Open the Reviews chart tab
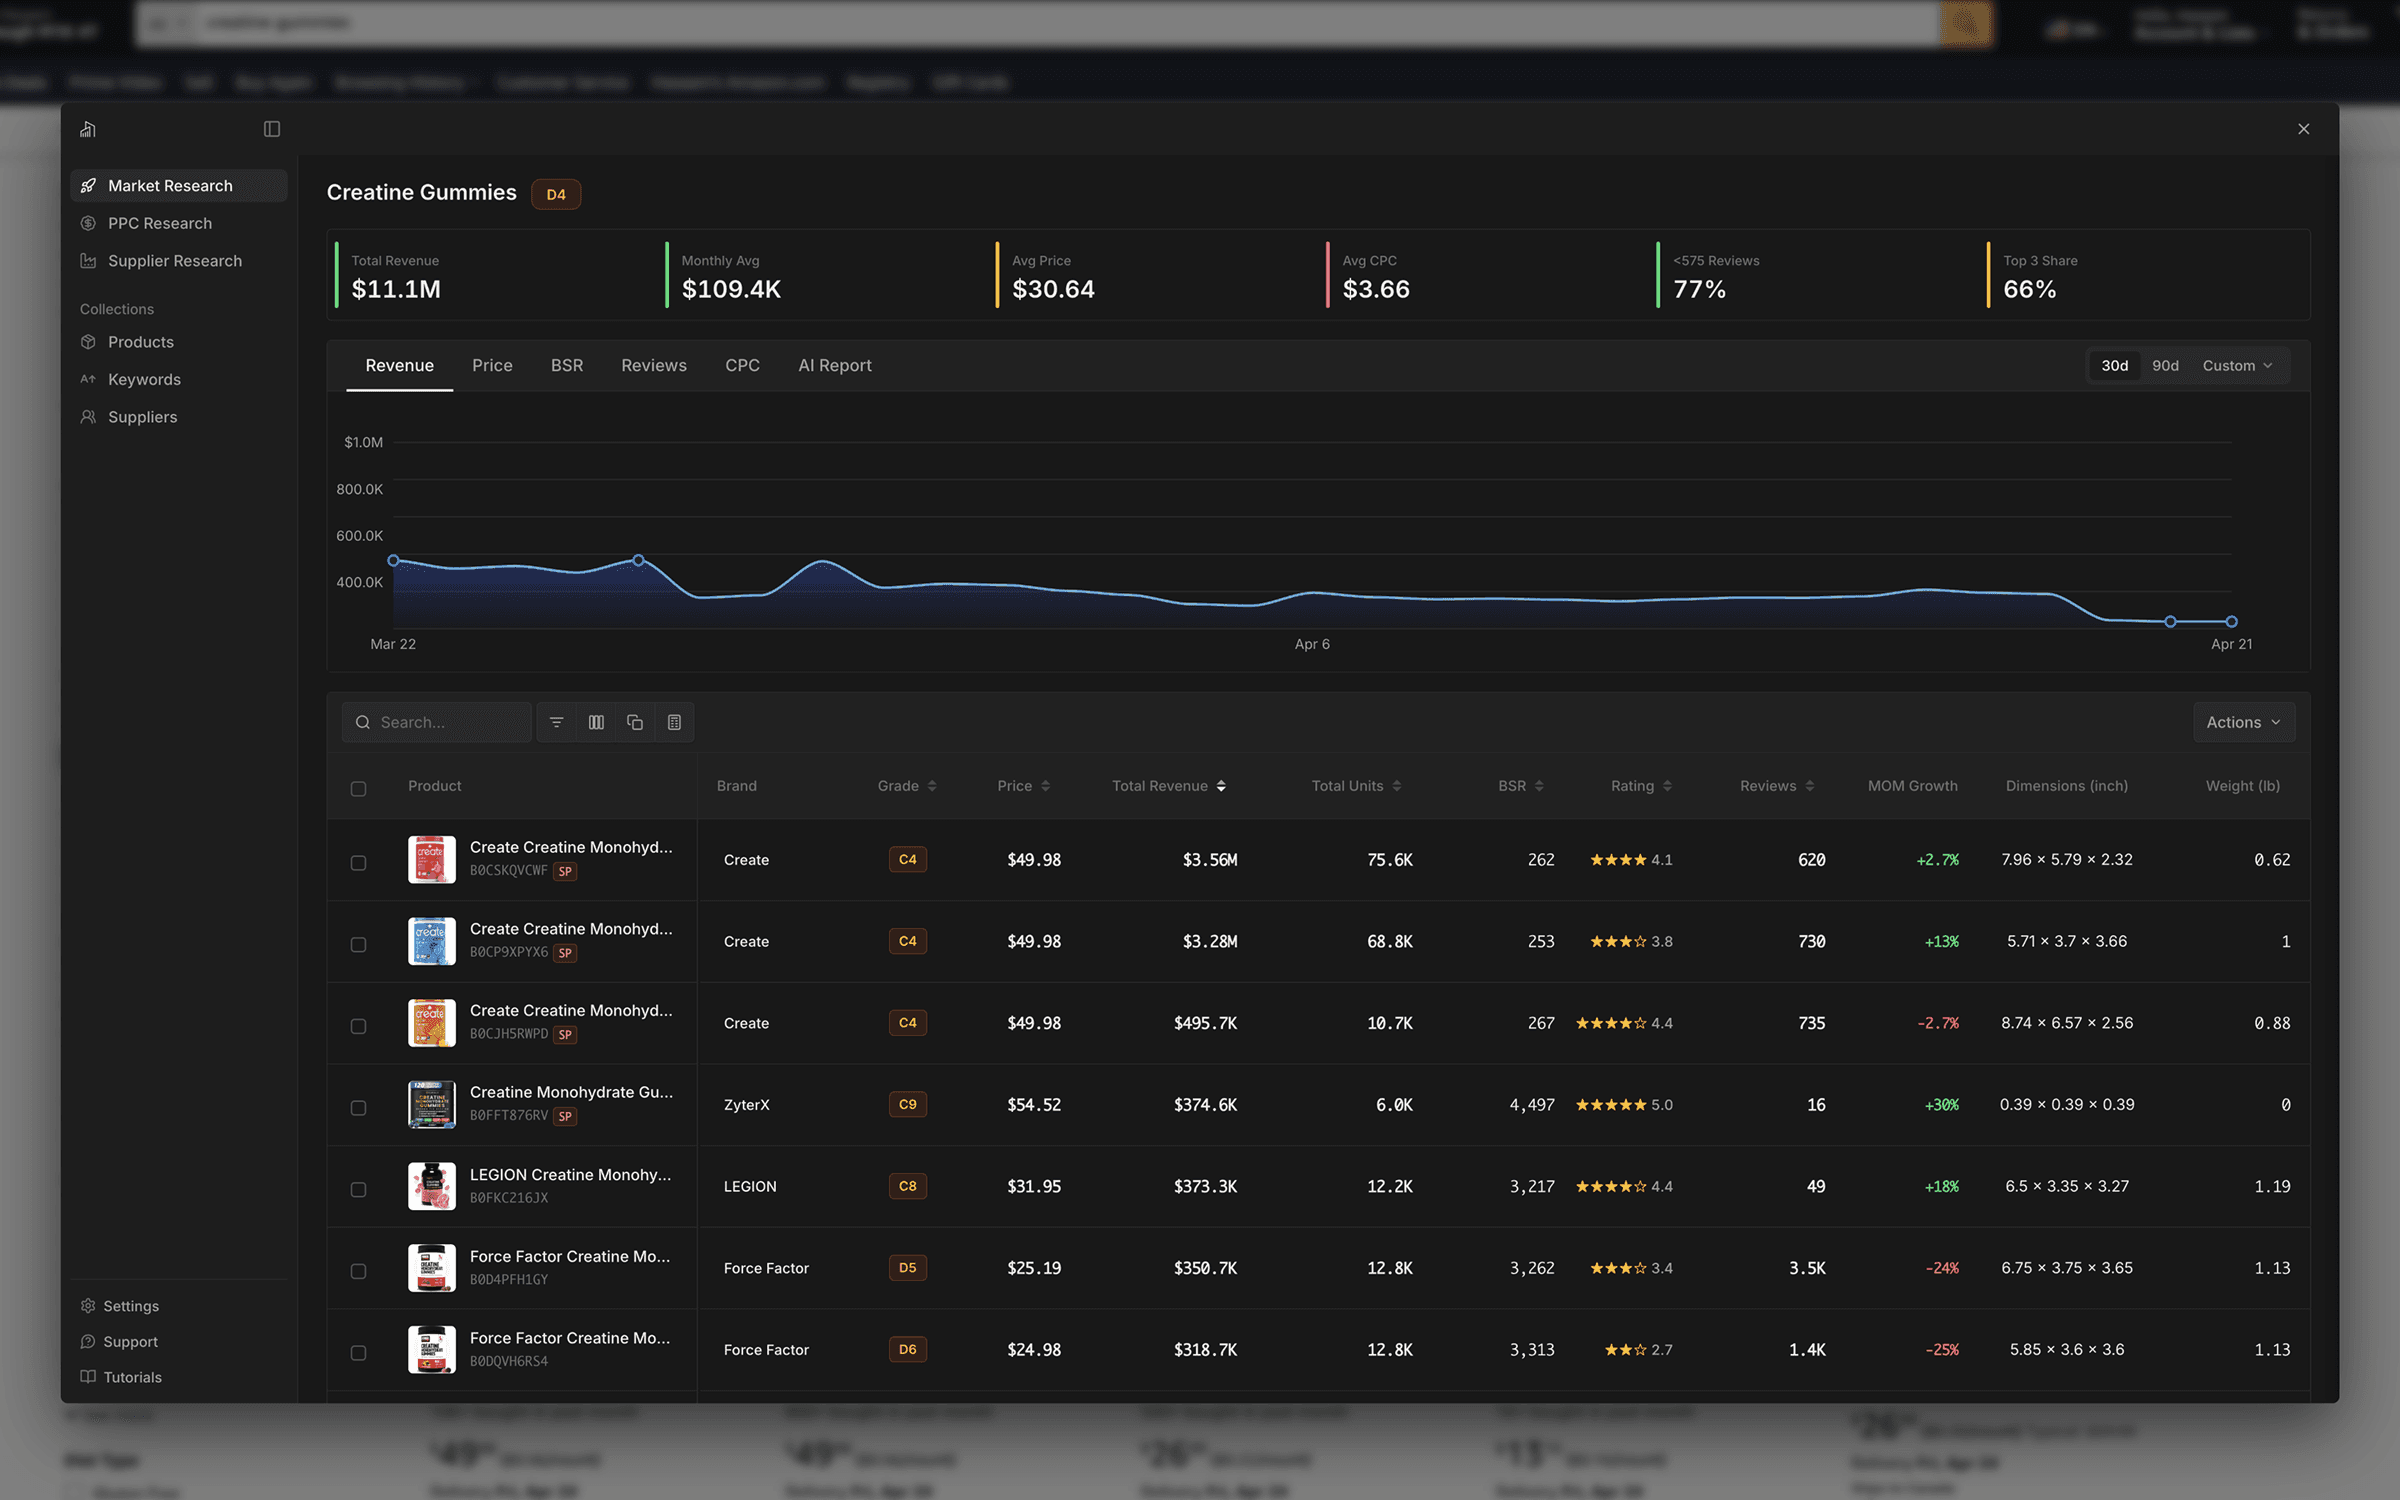Viewport: 2400px width, 1500px height. pyautogui.click(x=654, y=366)
